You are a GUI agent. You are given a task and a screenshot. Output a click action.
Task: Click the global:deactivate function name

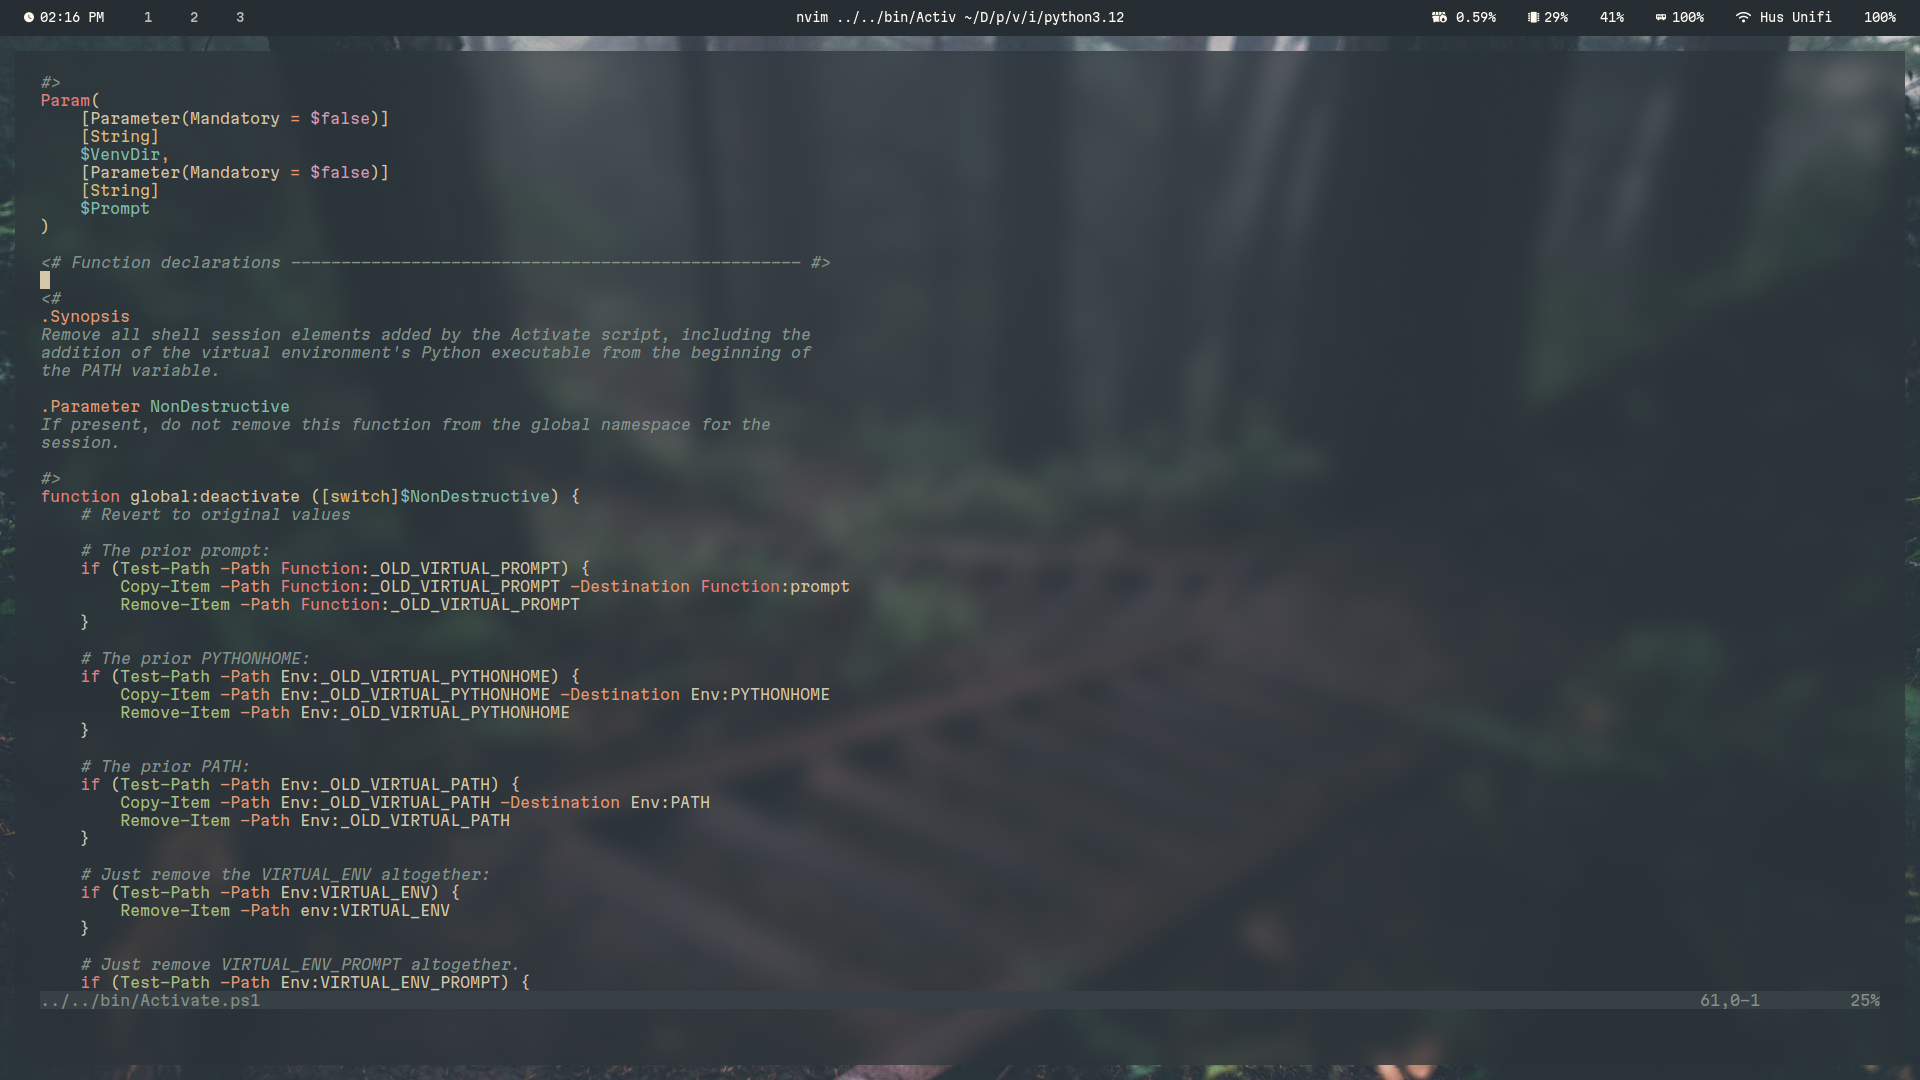(x=214, y=496)
